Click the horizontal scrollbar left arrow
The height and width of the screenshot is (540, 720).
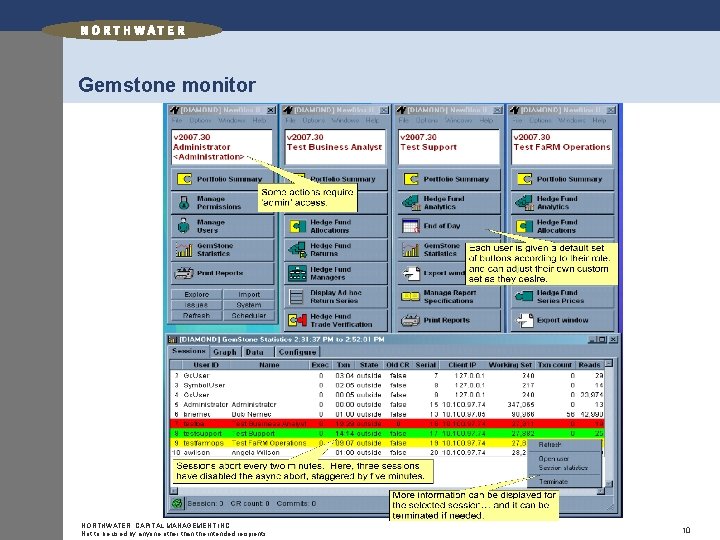pyautogui.click(x=174, y=491)
